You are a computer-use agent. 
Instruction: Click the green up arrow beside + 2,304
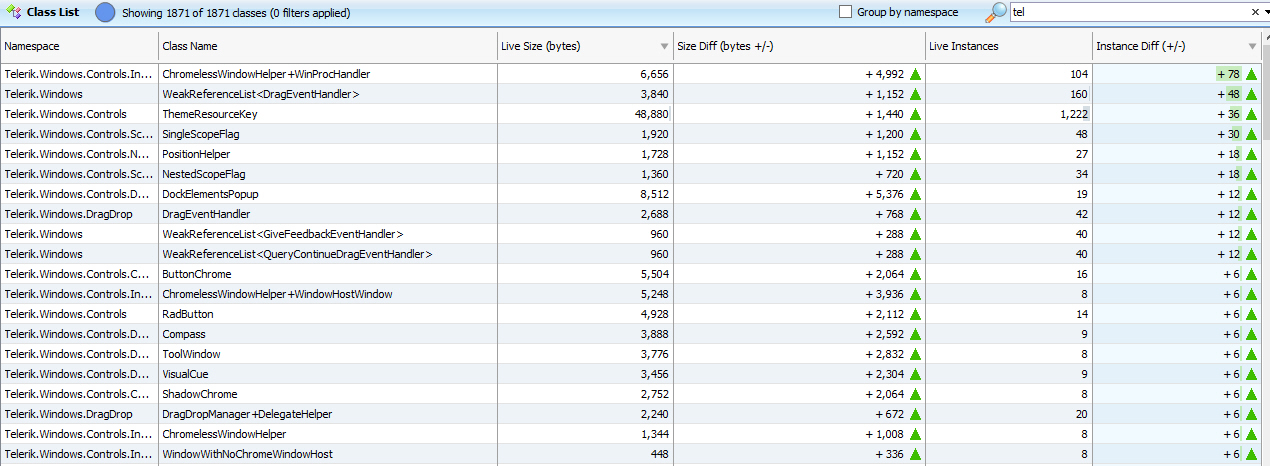915,374
